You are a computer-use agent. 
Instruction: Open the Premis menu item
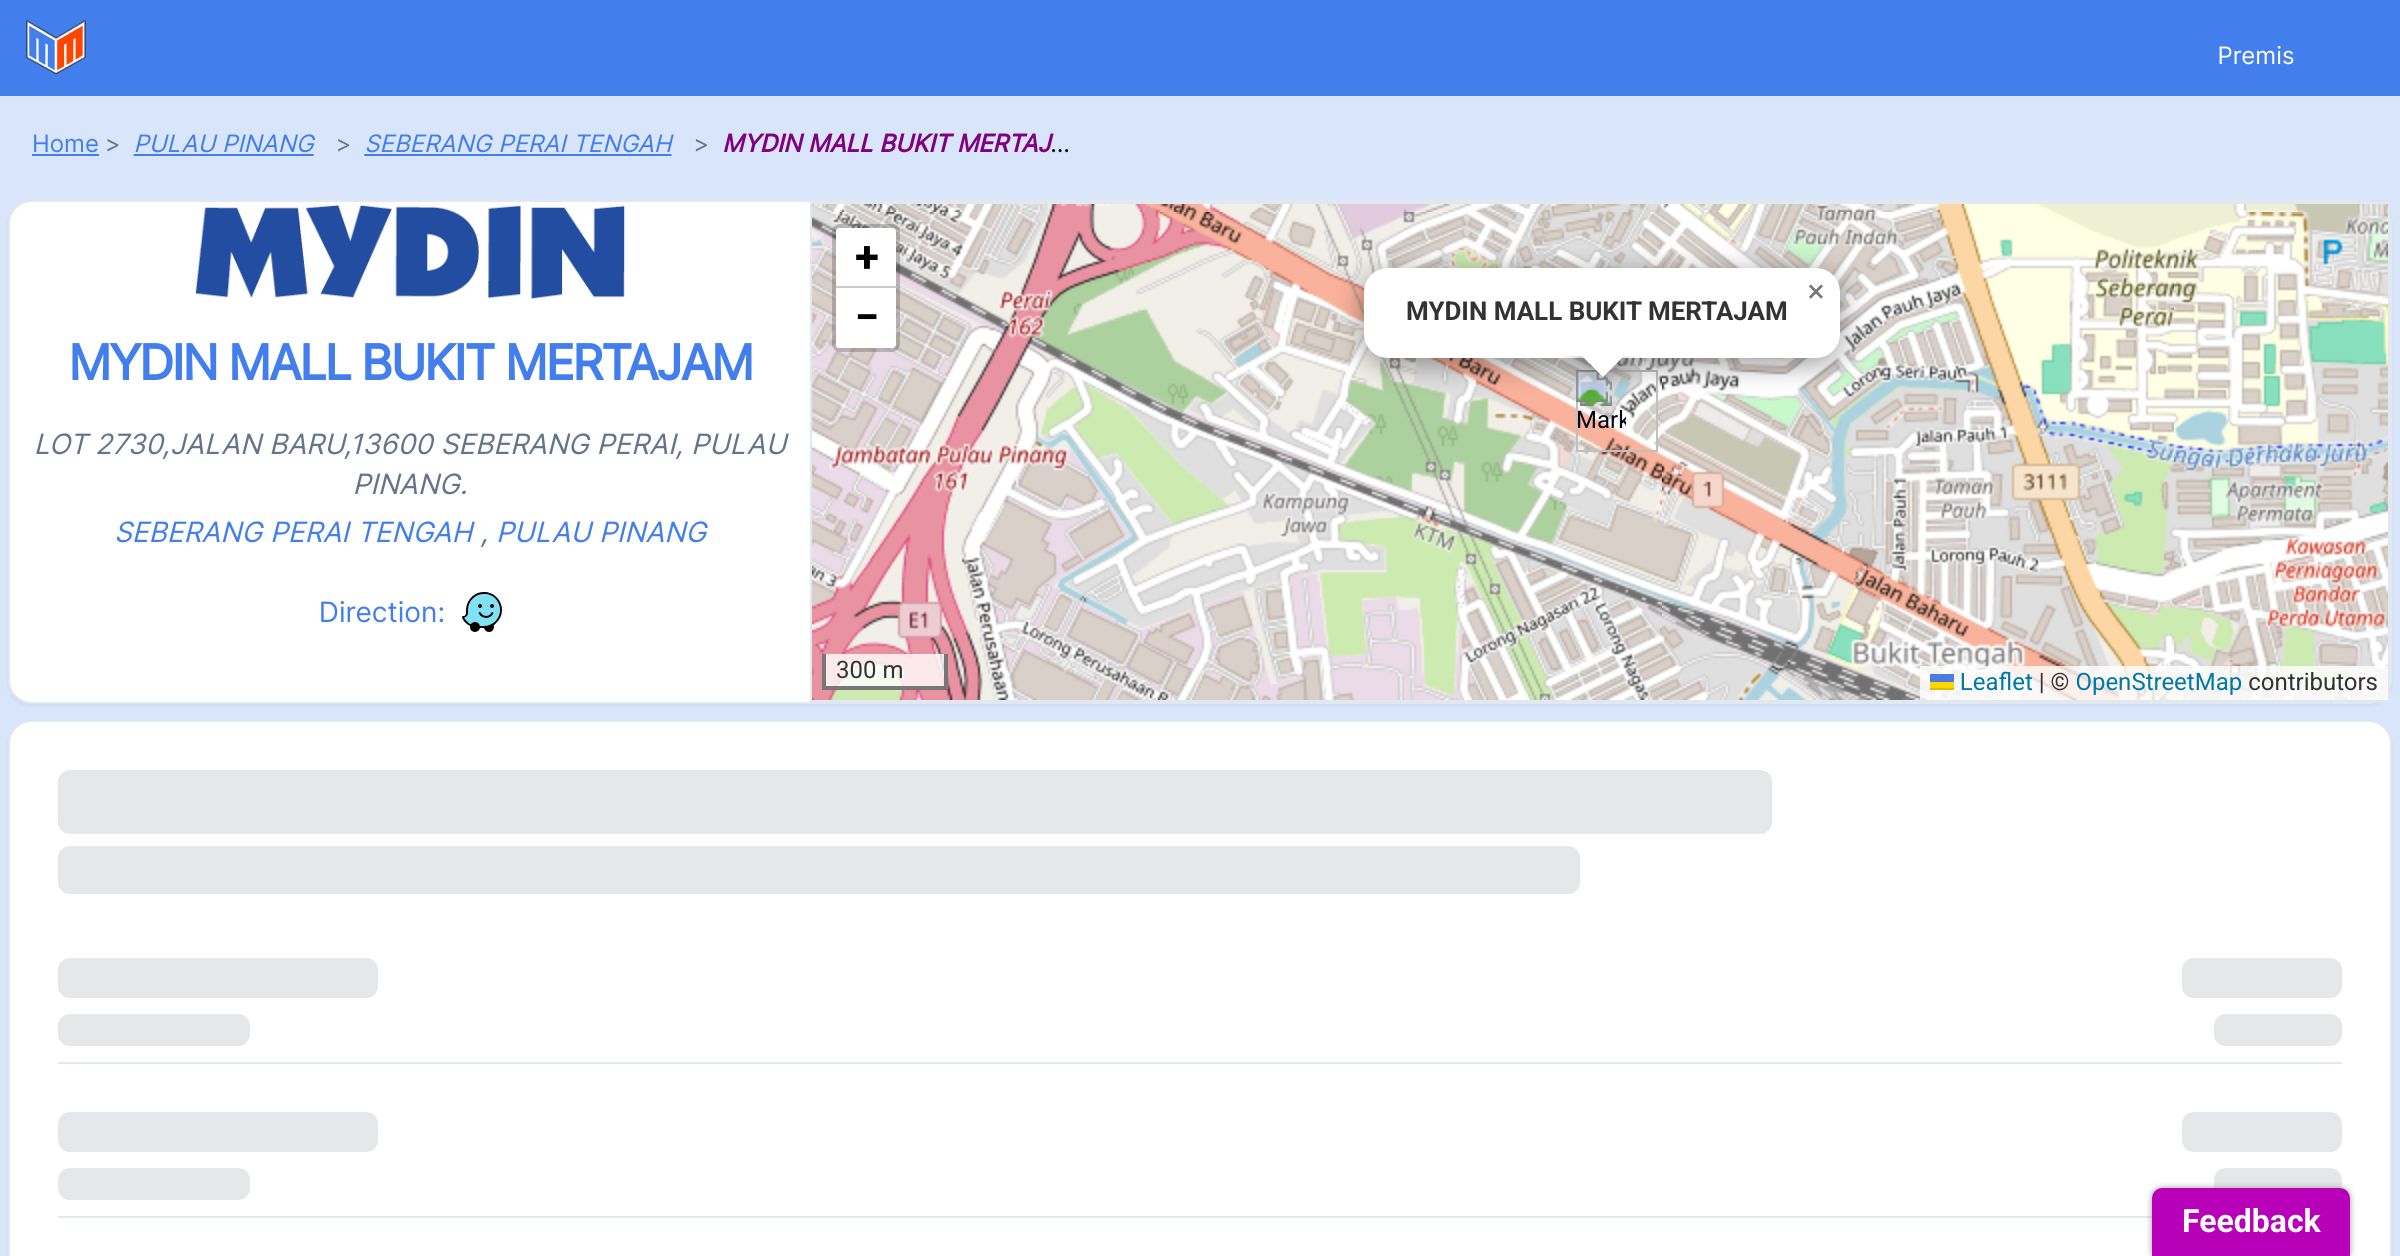[2255, 56]
